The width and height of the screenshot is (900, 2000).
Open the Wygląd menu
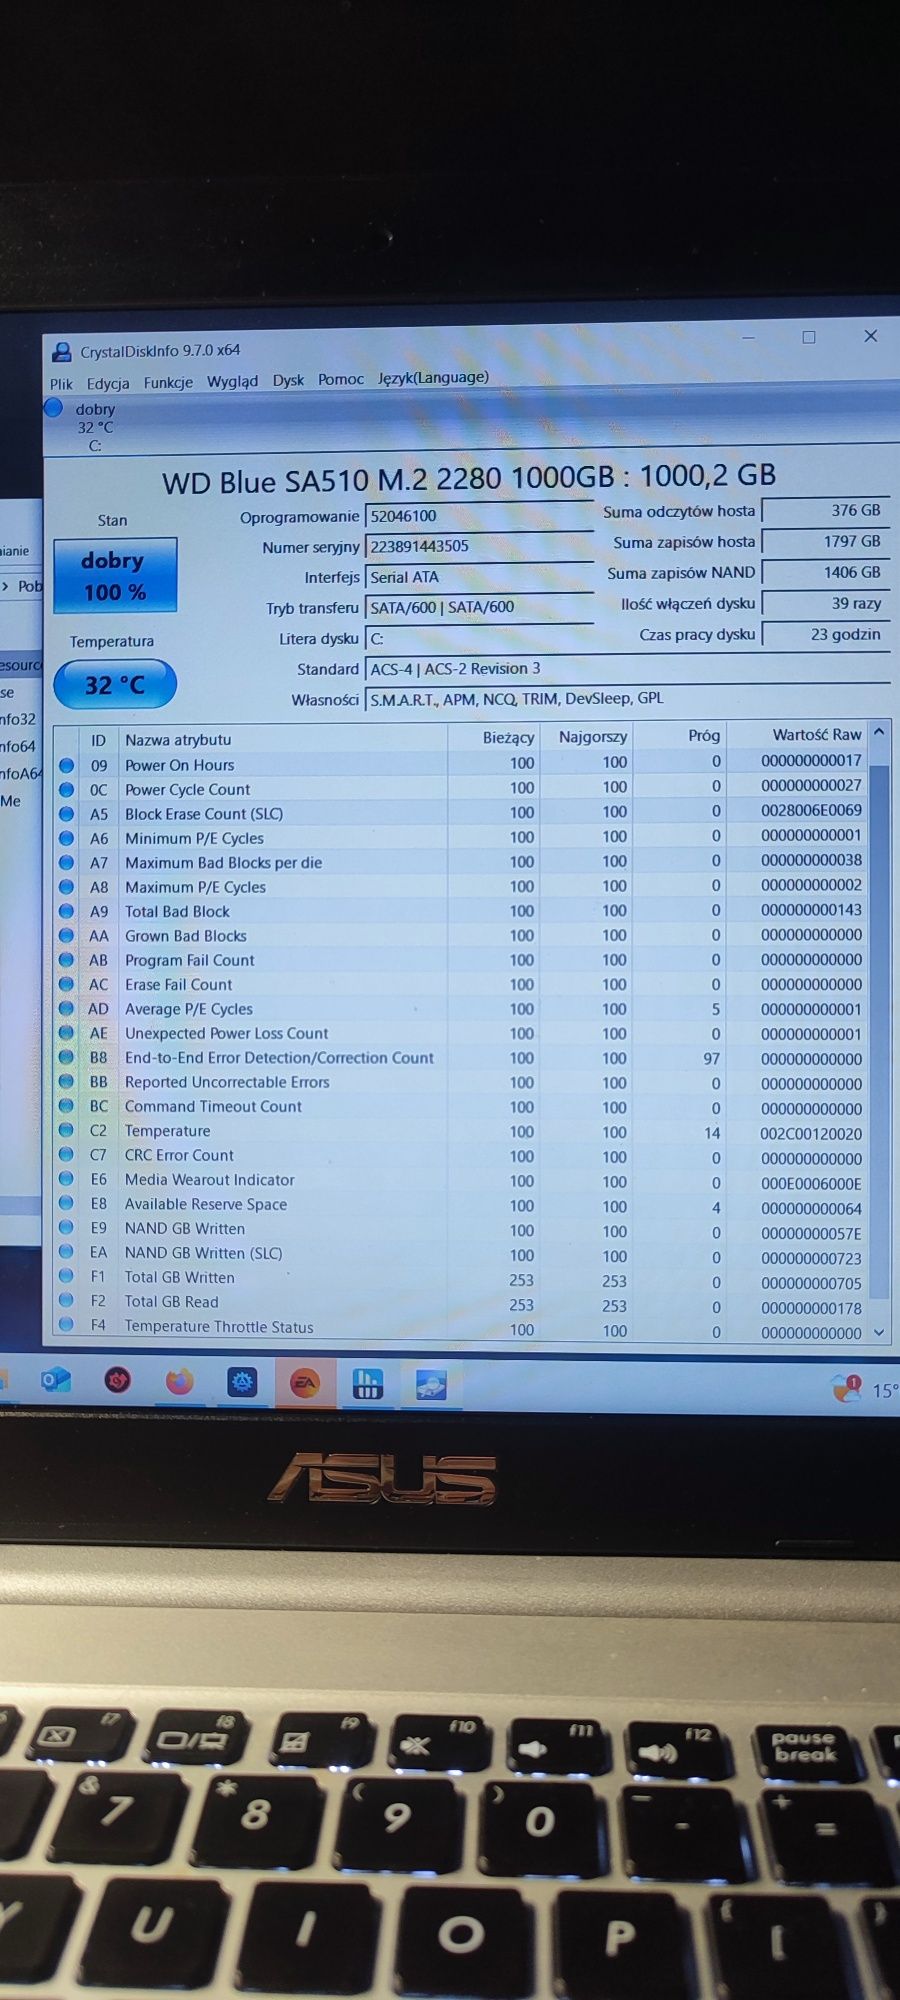coord(232,381)
